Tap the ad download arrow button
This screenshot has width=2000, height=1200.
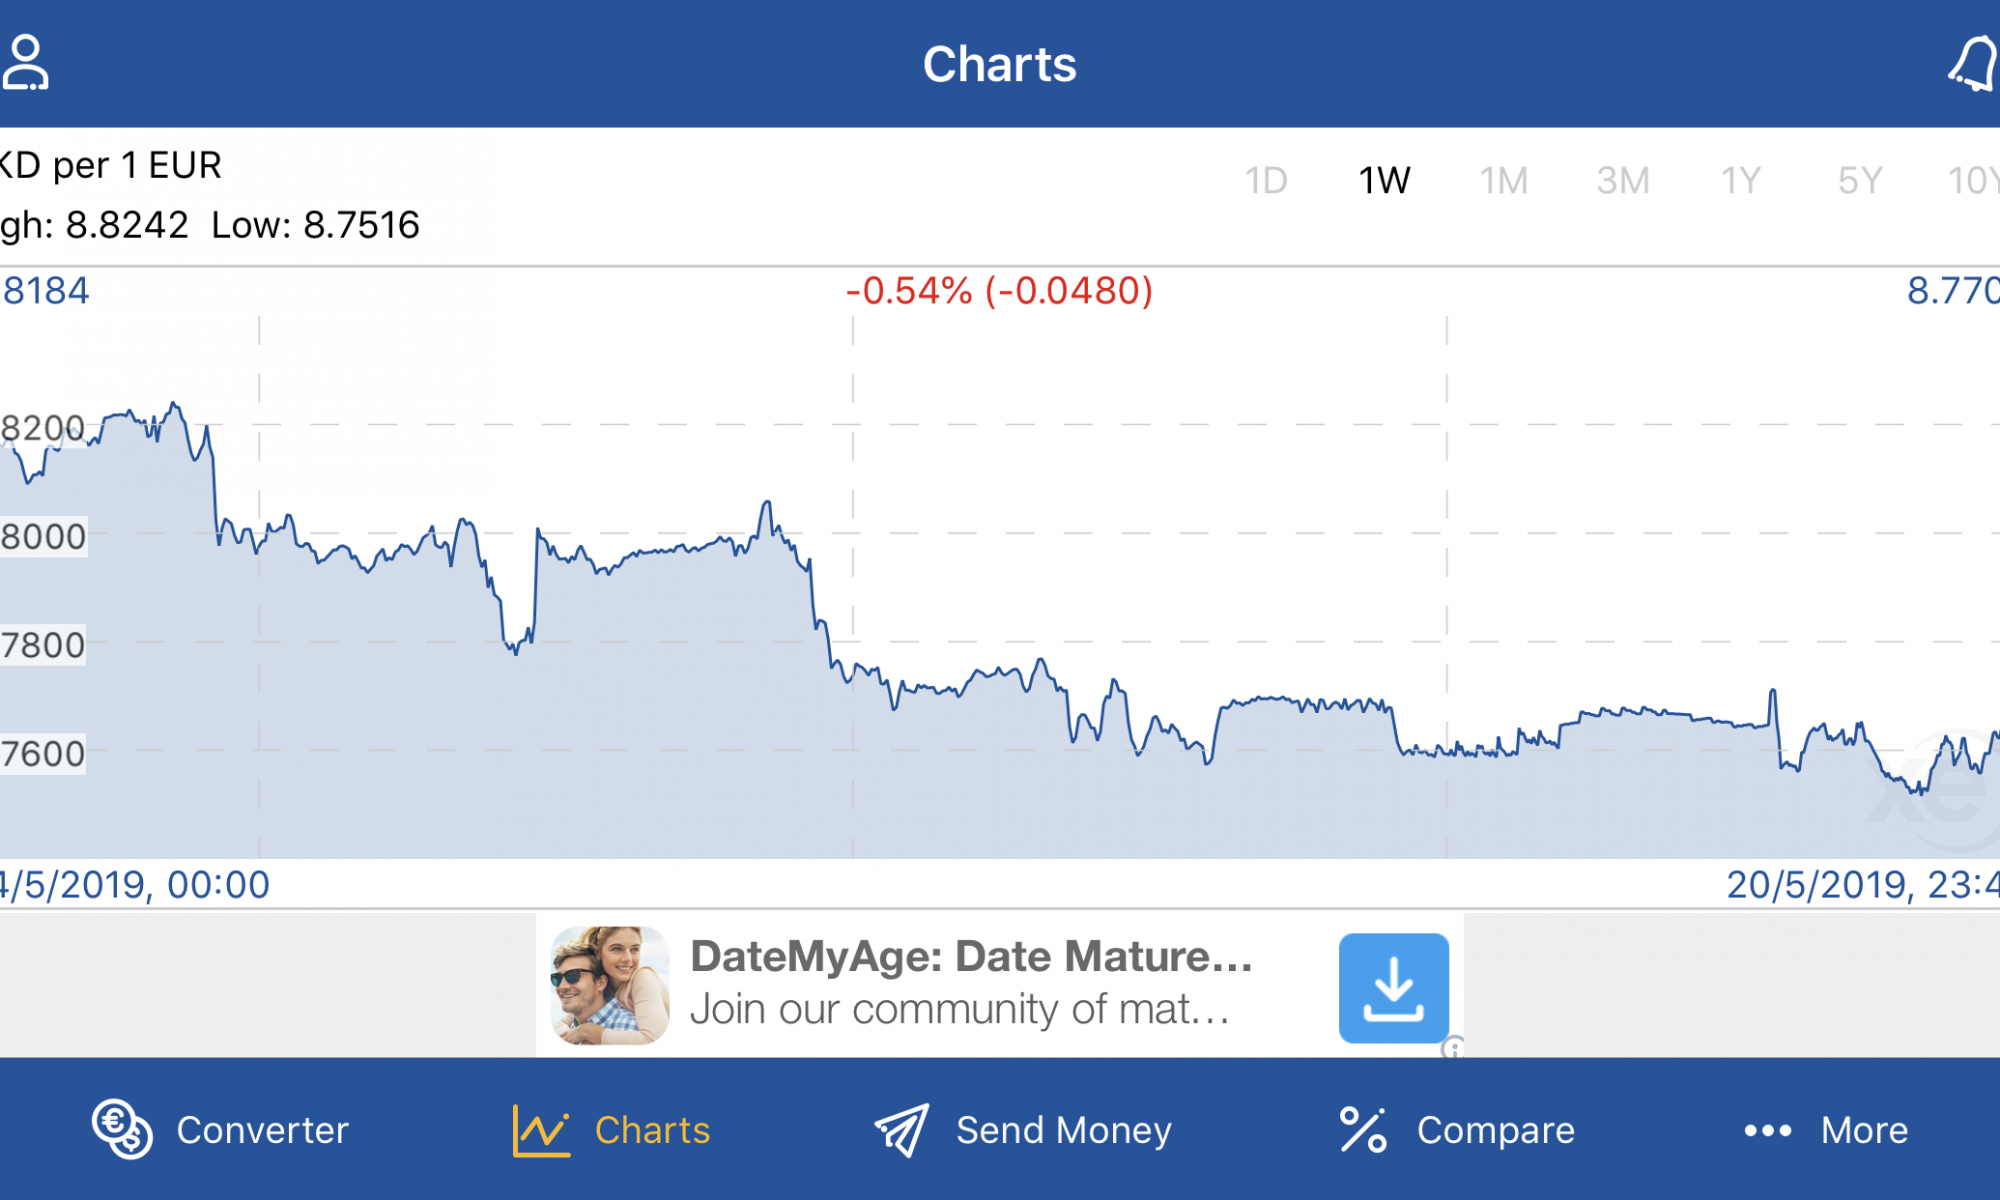coord(1394,988)
